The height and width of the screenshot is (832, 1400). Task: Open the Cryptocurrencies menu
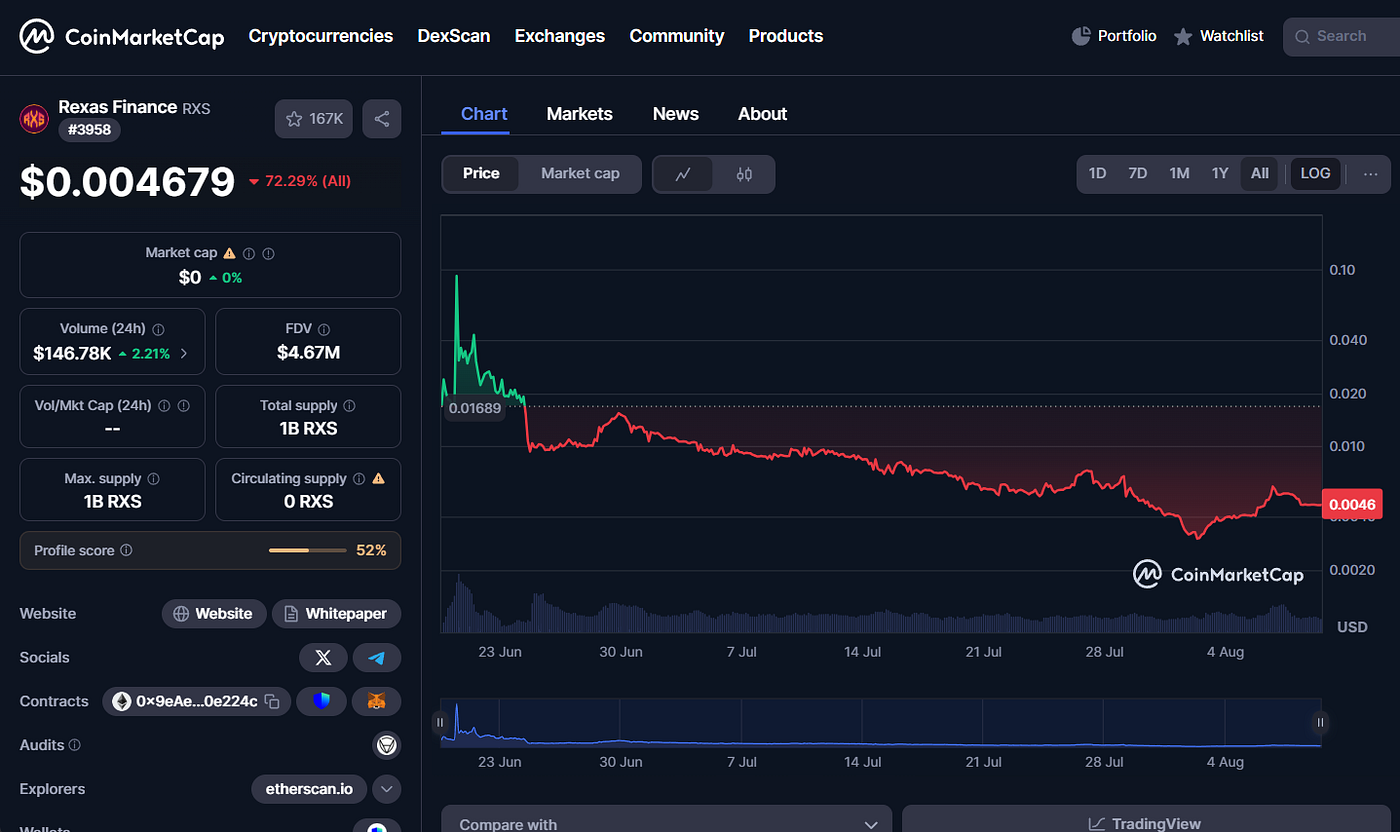pos(321,36)
